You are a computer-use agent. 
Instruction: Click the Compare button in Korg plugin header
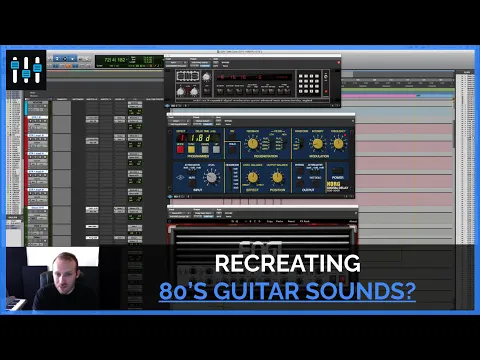[208, 124]
